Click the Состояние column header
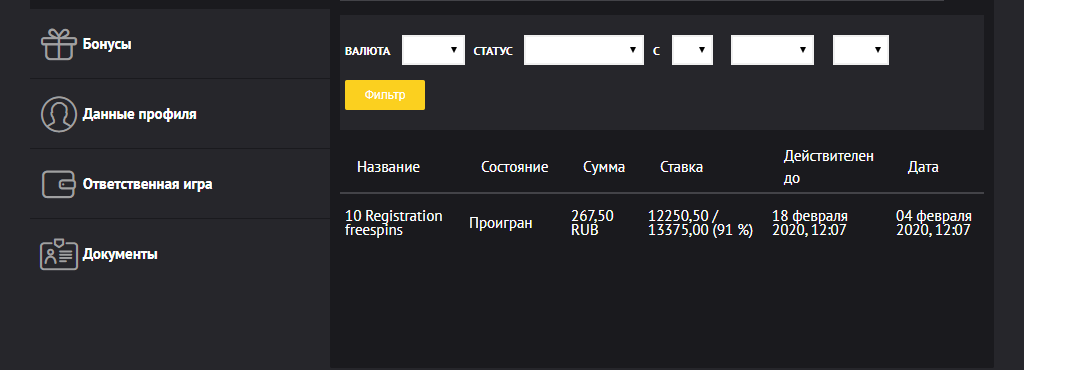This screenshot has width=1080, height=370. pyautogui.click(x=515, y=167)
